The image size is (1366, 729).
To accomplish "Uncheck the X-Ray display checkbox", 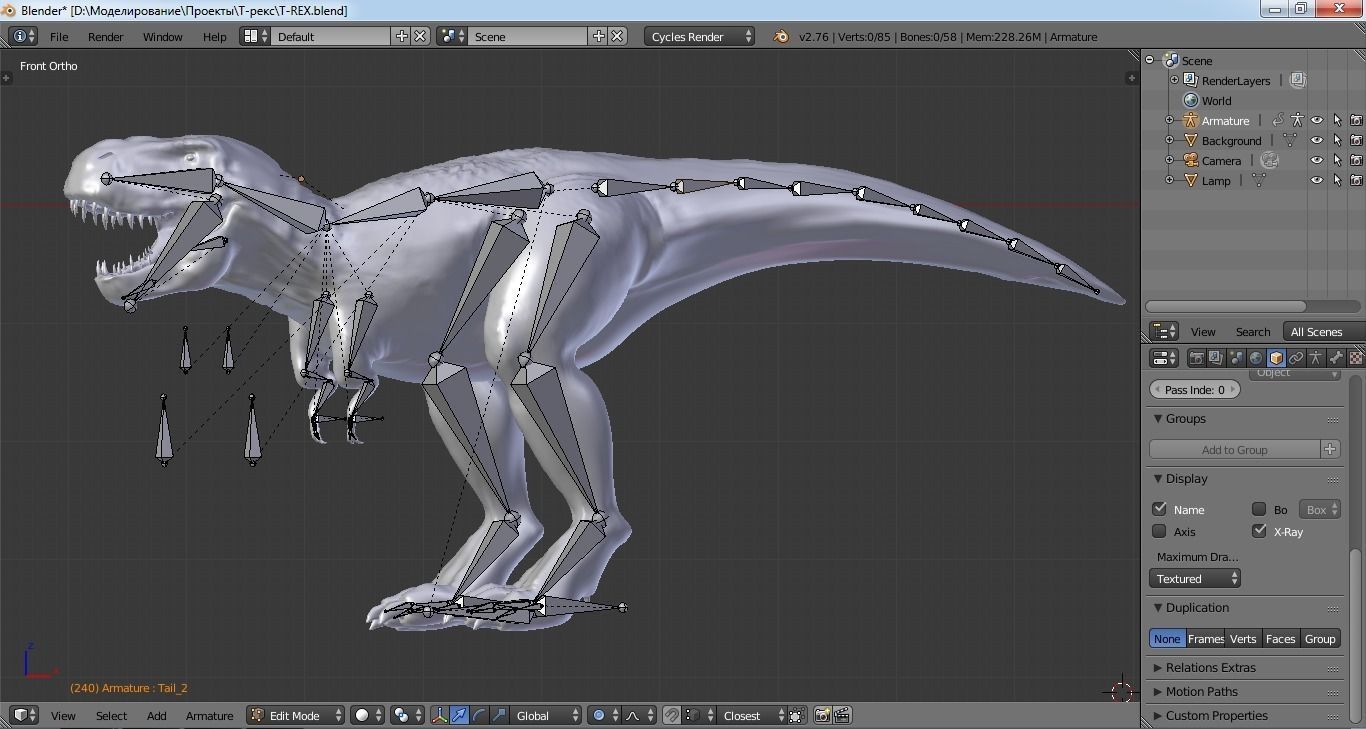I will pyautogui.click(x=1259, y=531).
